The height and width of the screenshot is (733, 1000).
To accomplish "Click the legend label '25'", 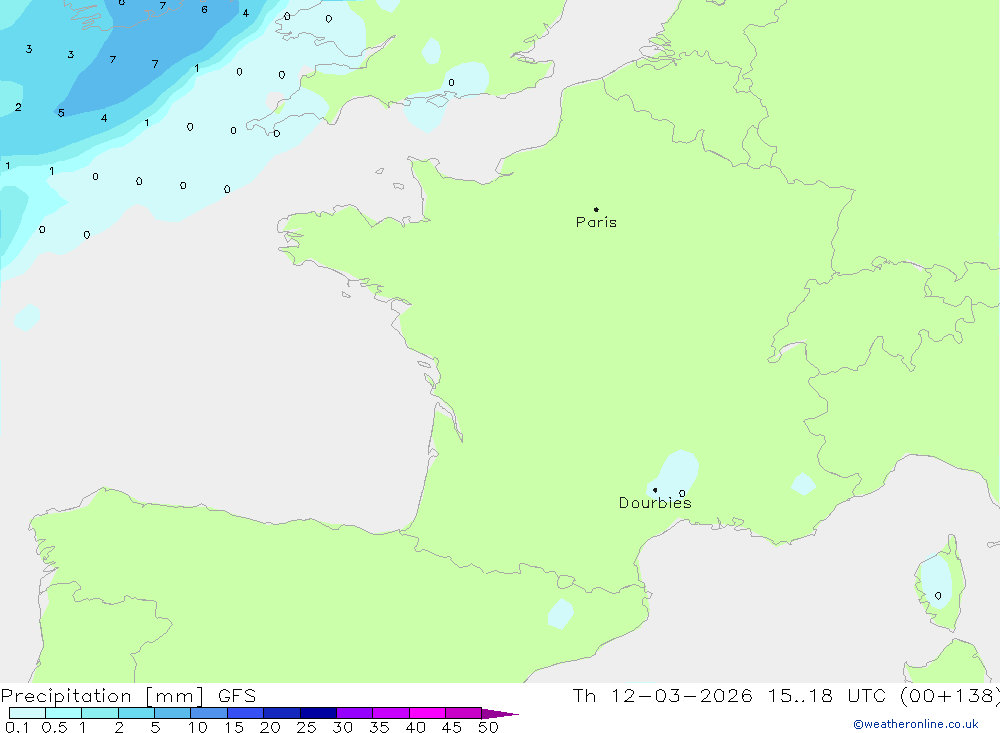I will [306, 727].
